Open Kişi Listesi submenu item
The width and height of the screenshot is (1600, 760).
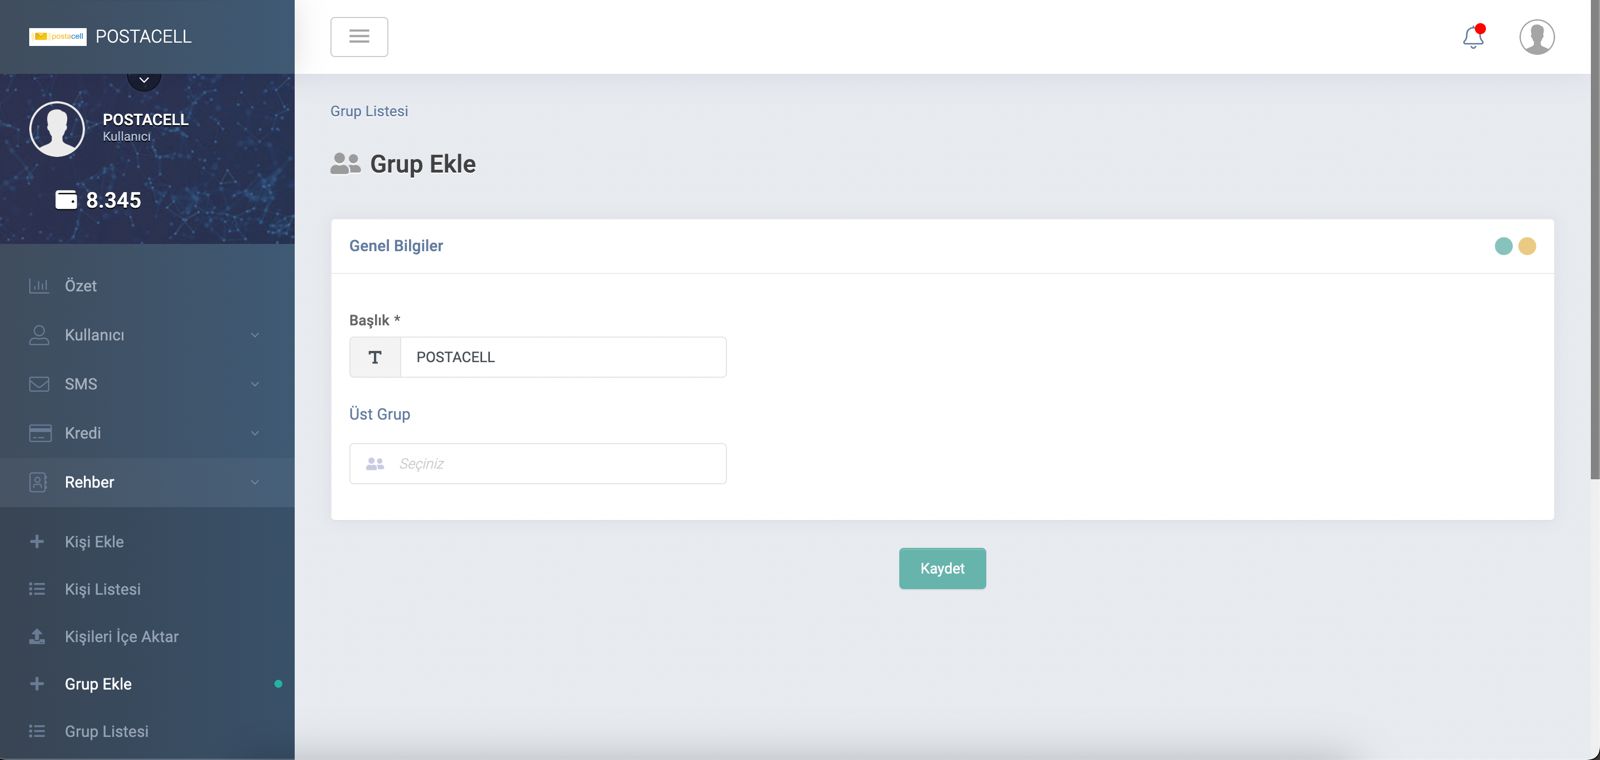[147, 589]
